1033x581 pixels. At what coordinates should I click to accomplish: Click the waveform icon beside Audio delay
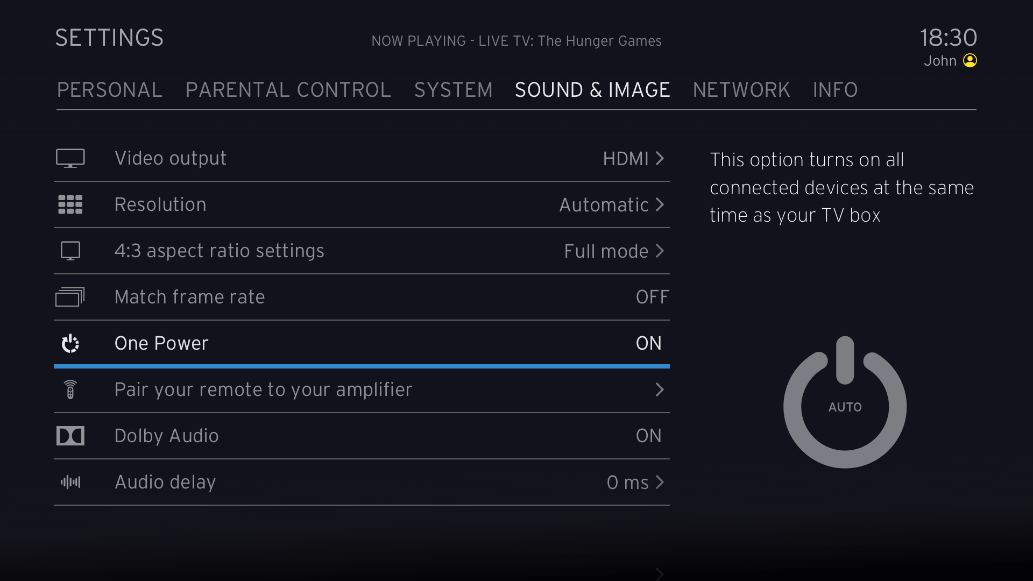pos(70,482)
